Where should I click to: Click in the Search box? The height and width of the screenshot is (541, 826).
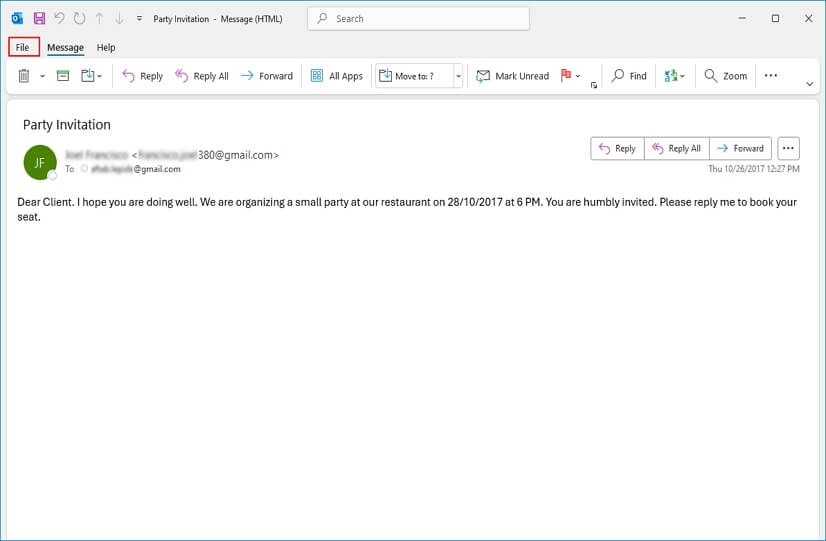pyautogui.click(x=418, y=18)
